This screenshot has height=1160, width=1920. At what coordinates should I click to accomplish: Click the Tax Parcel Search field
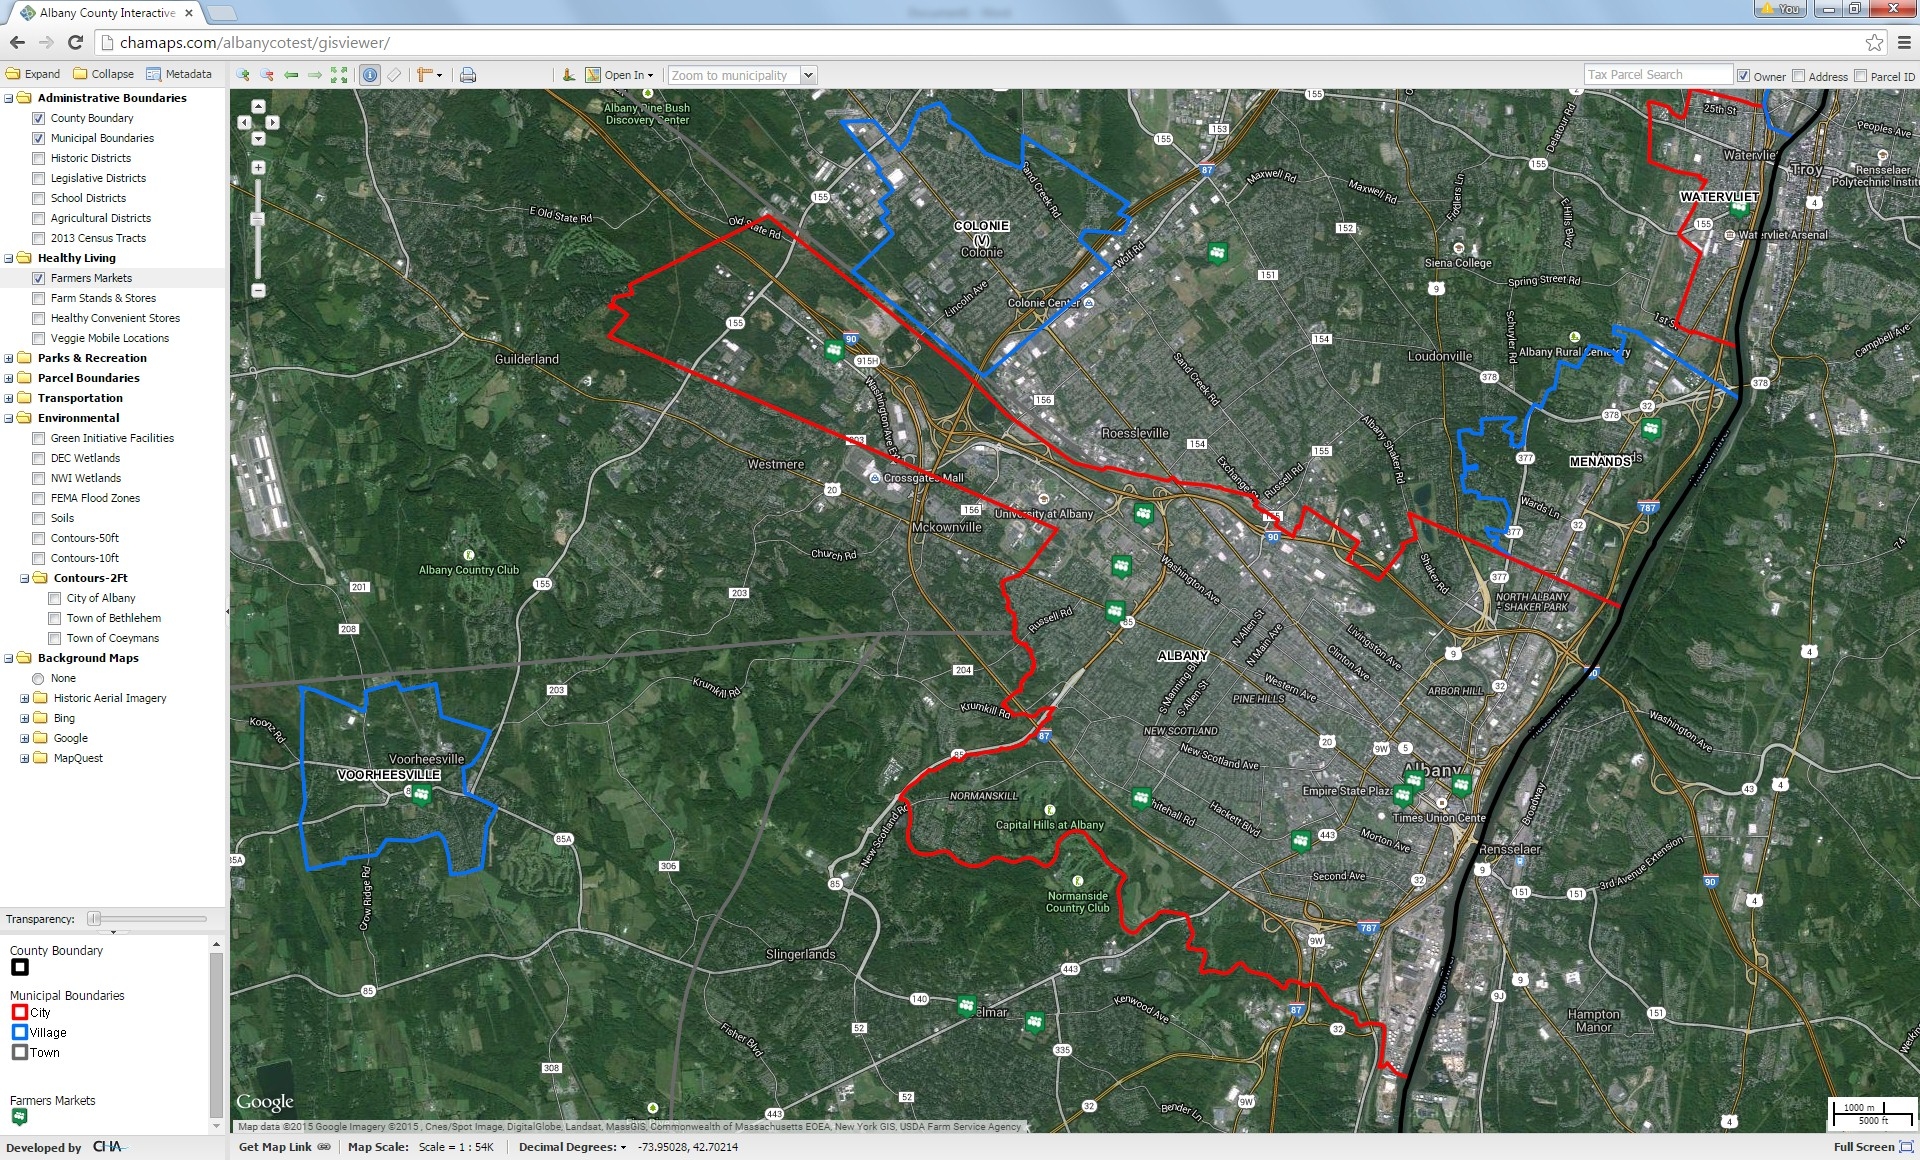[x=1657, y=75]
